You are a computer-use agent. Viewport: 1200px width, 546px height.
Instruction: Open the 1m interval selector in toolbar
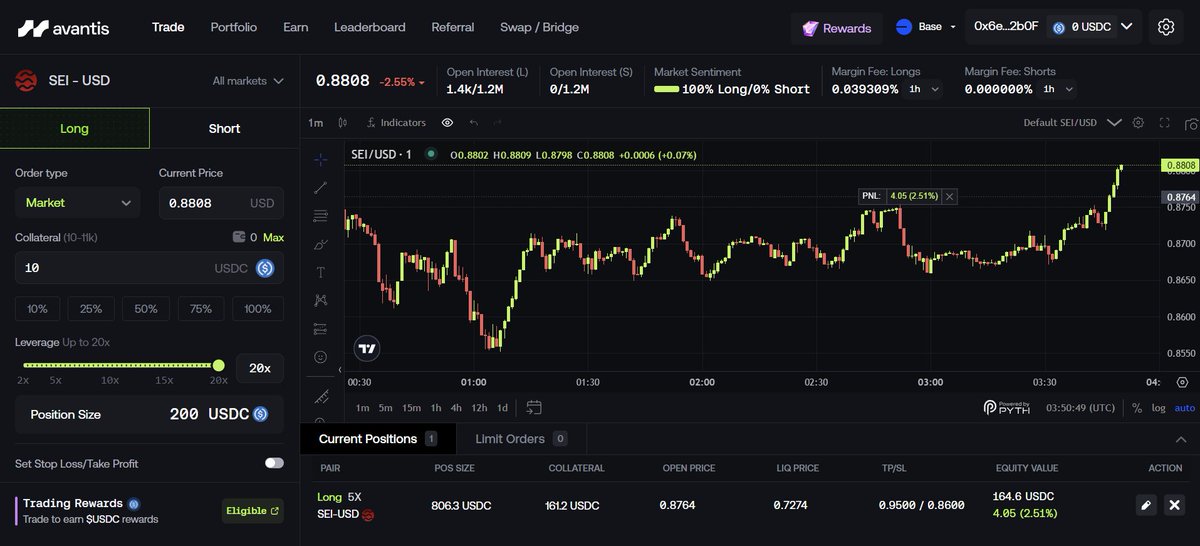[316, 122]
